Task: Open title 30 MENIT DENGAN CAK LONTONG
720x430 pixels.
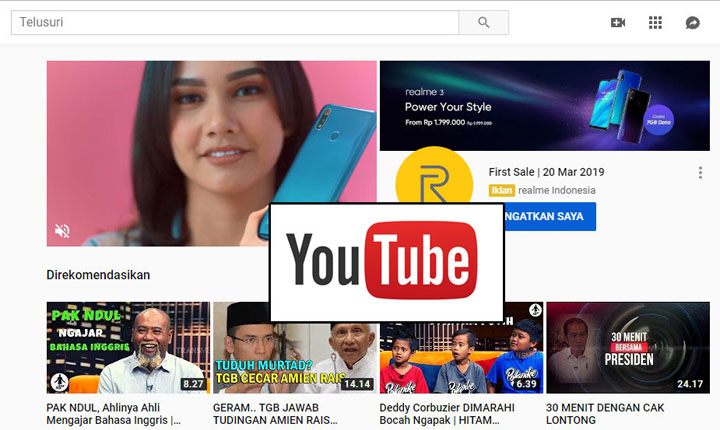Action: (605, 414)
